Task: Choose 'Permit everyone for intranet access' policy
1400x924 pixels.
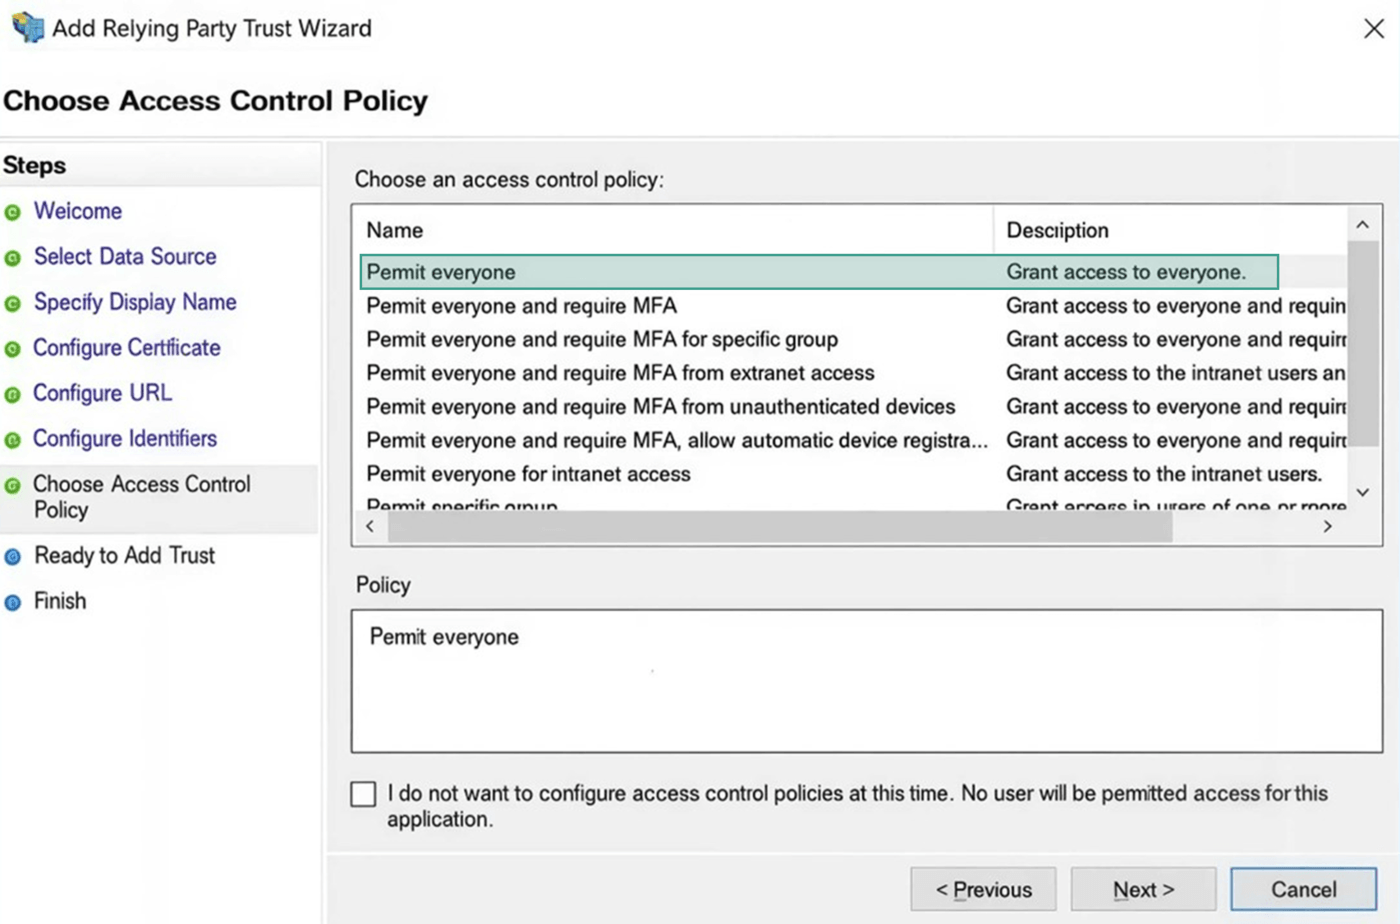Action: [528, 474]
